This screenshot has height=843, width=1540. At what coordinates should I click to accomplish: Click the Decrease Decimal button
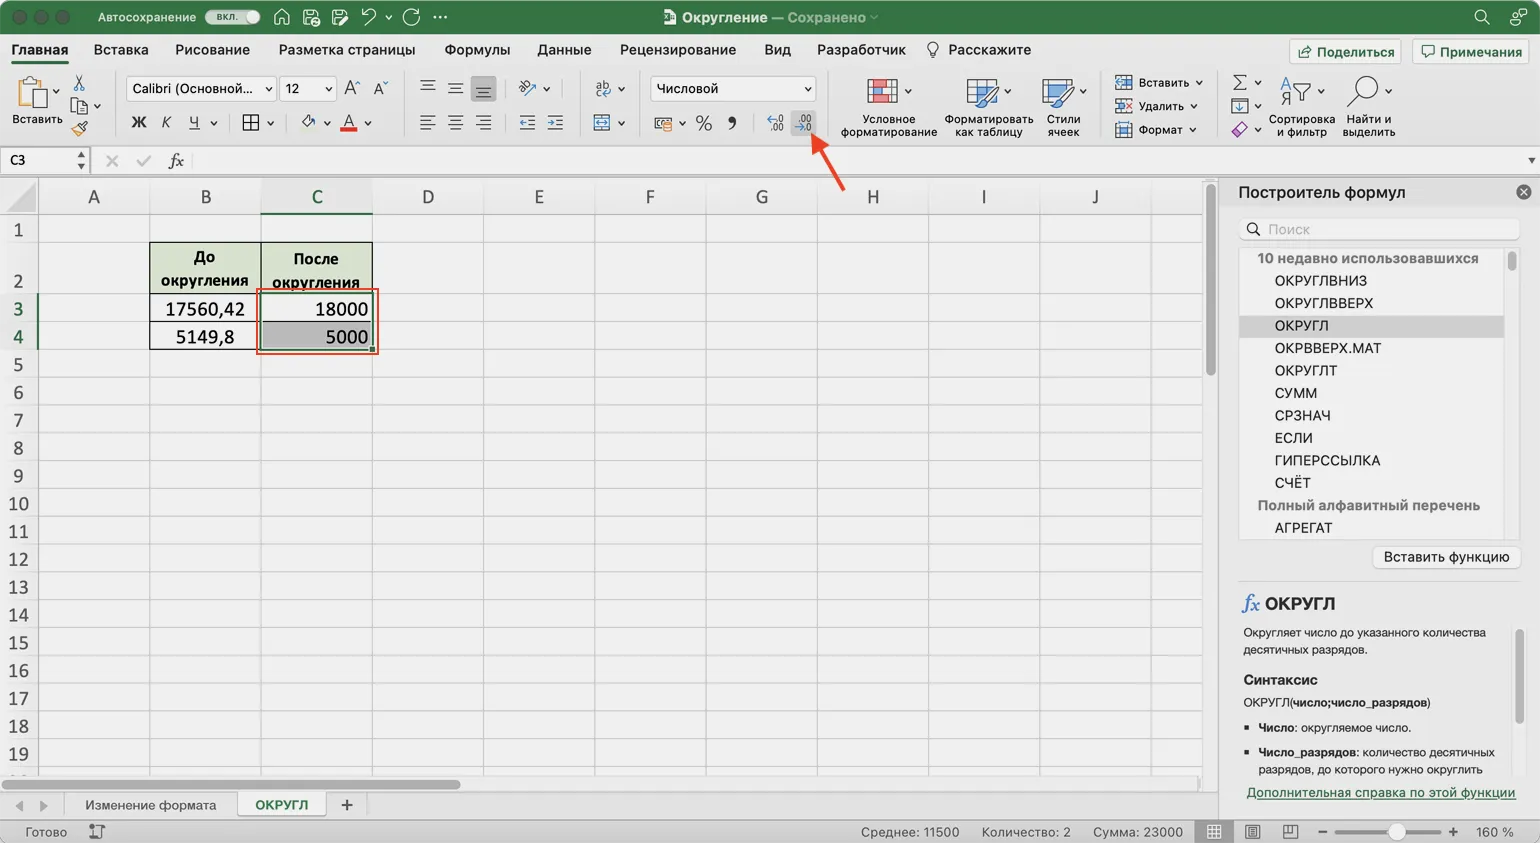803,123
